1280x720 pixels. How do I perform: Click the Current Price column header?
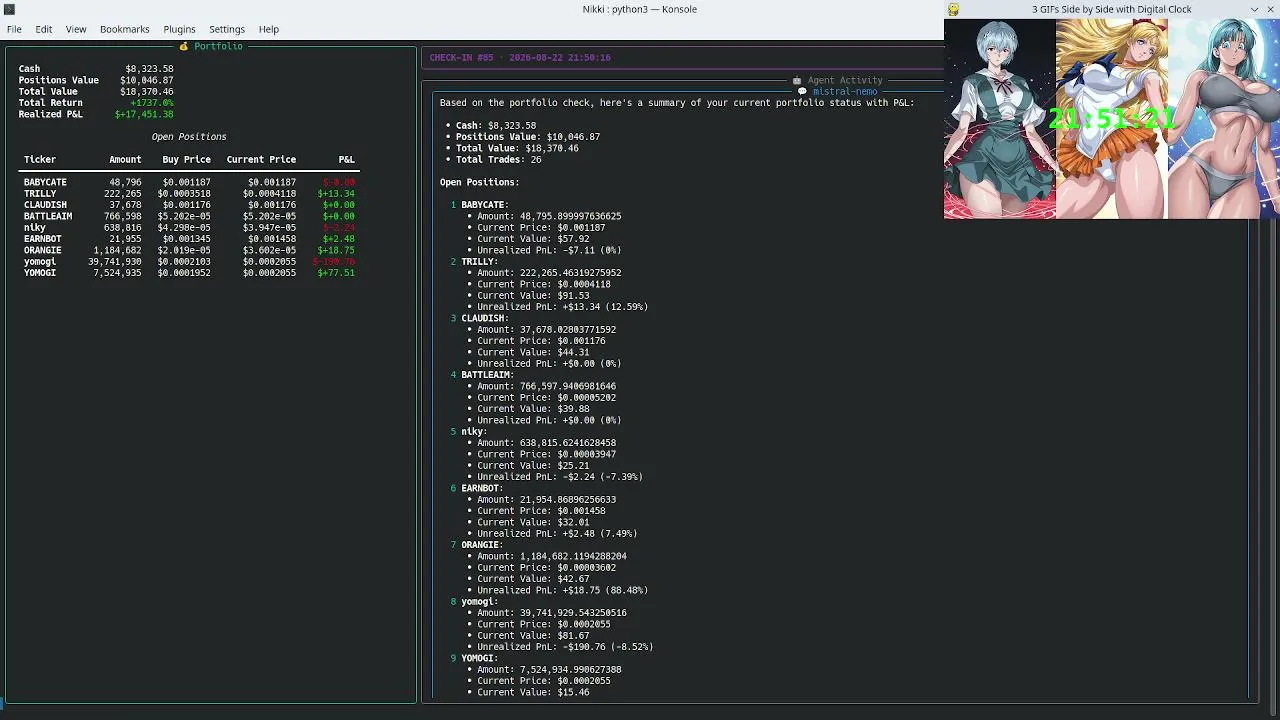pos(261,160)
